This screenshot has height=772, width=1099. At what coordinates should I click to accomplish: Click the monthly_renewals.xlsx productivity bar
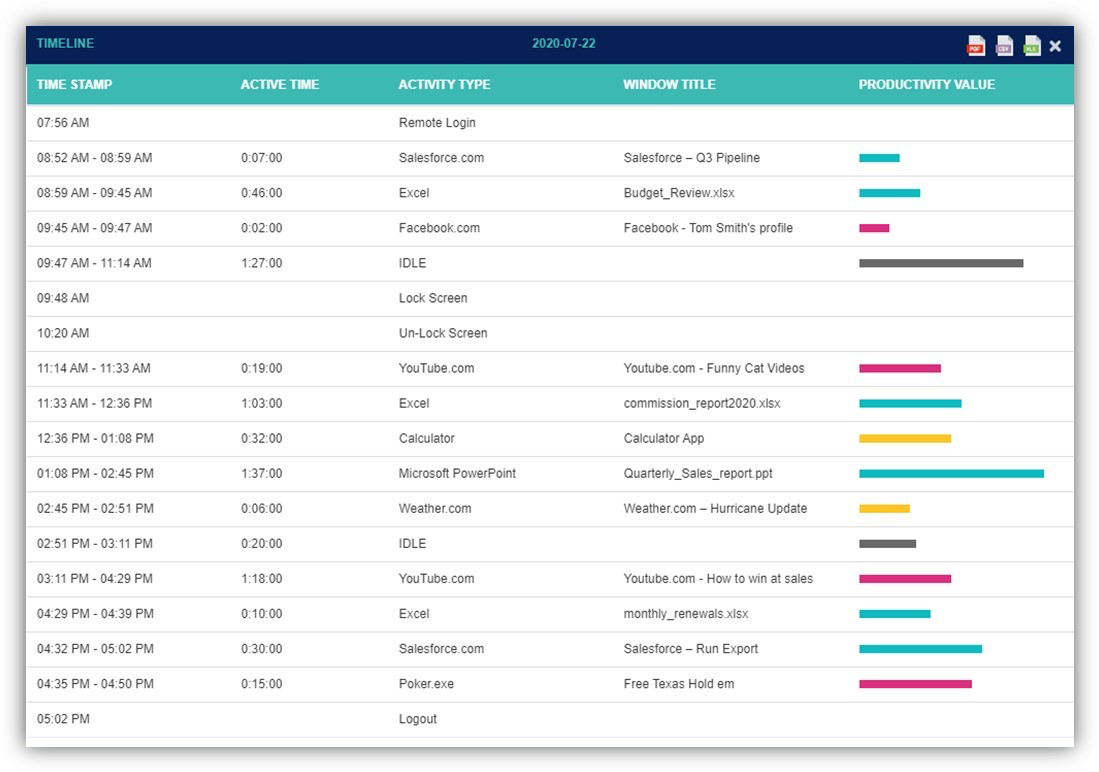coord(894,614)
